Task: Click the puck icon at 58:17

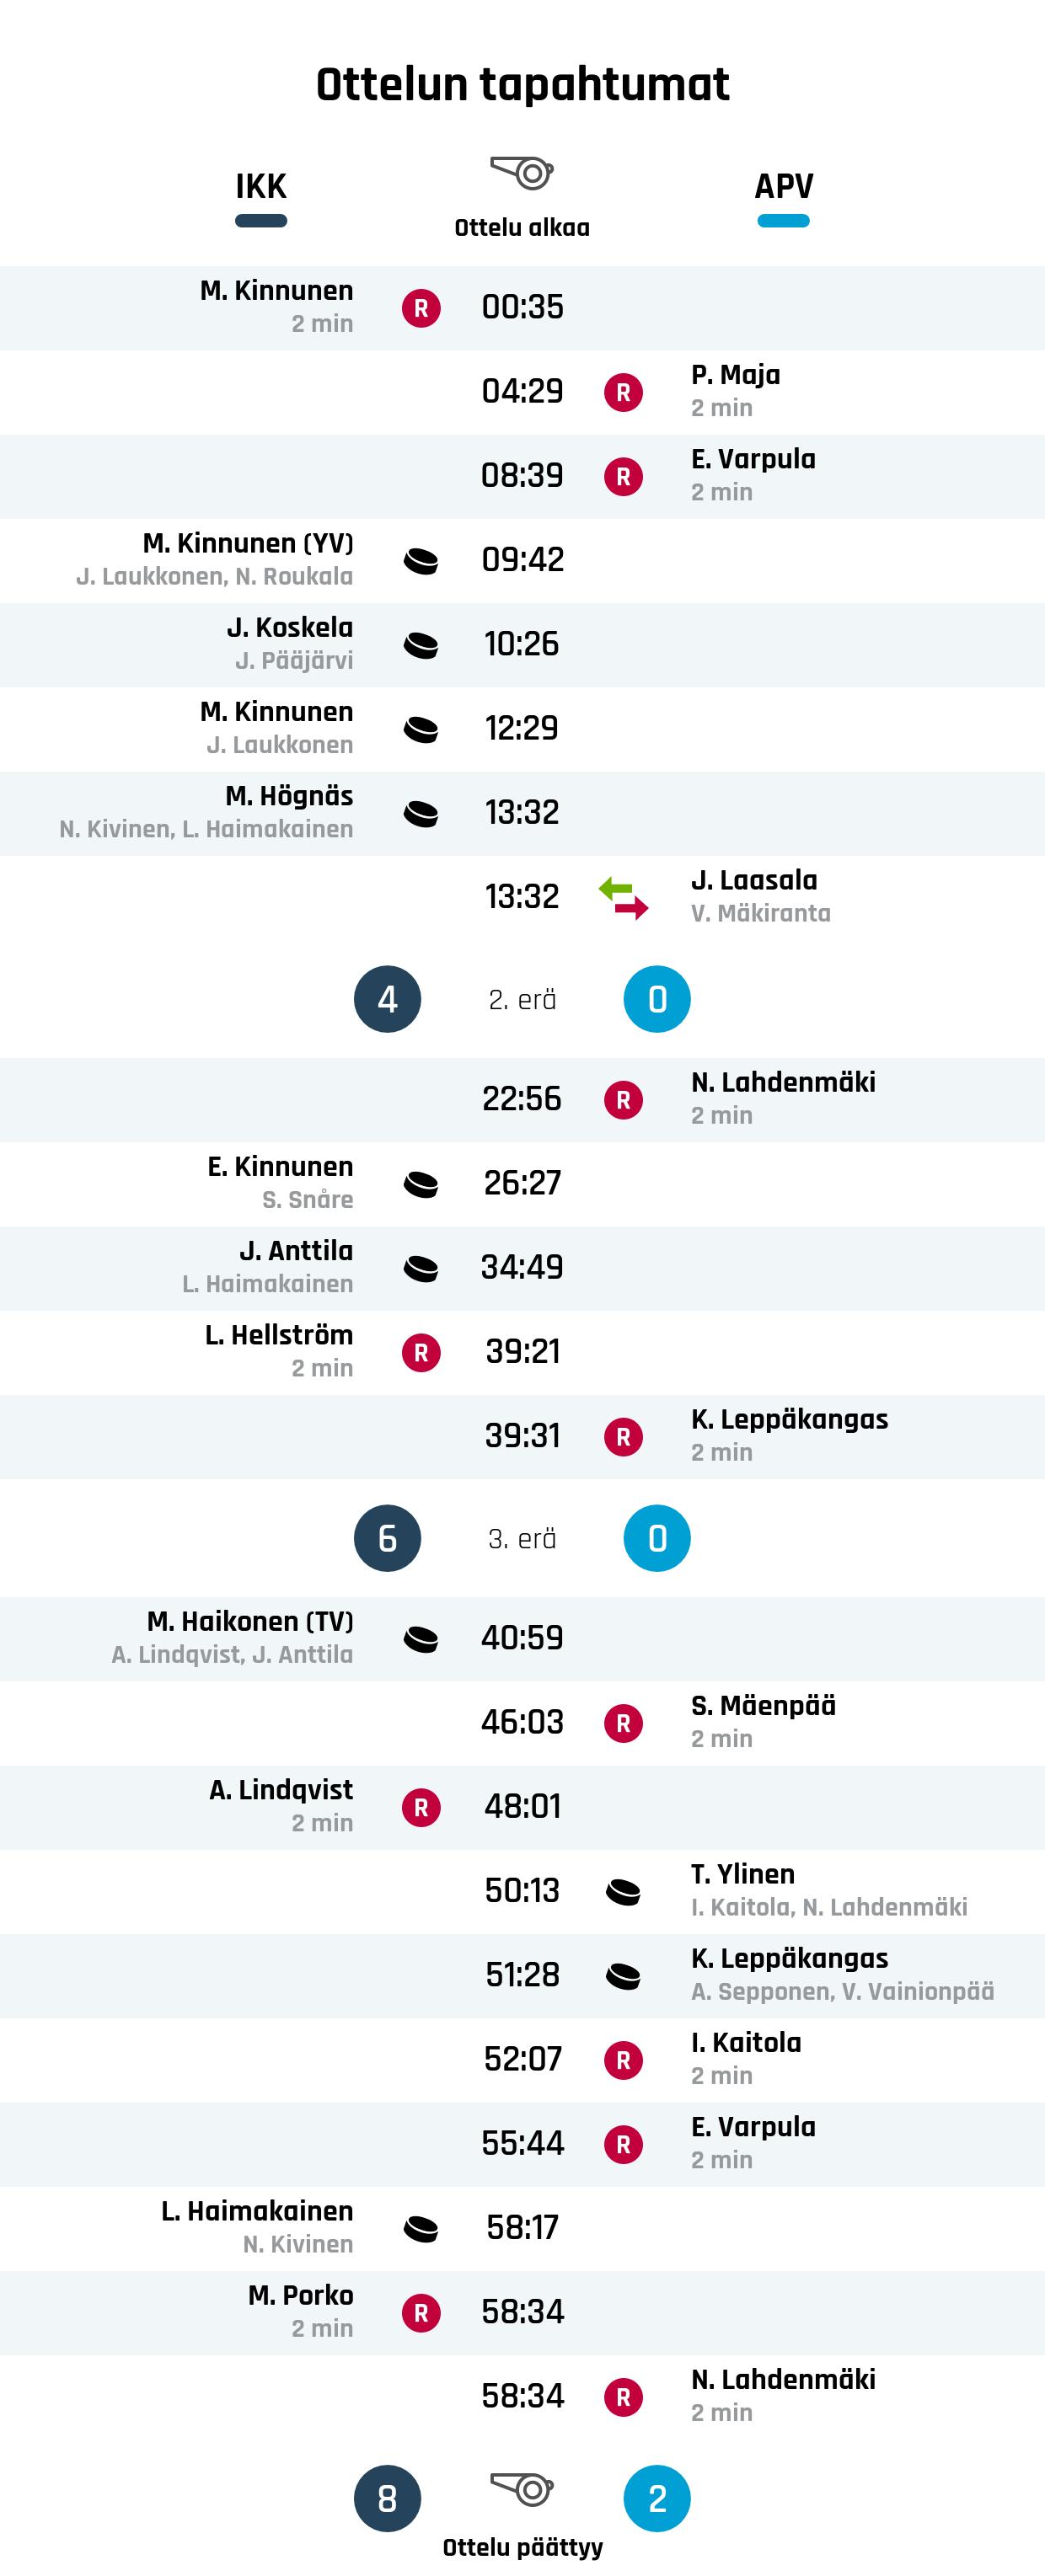Action: coord(421,2228)
